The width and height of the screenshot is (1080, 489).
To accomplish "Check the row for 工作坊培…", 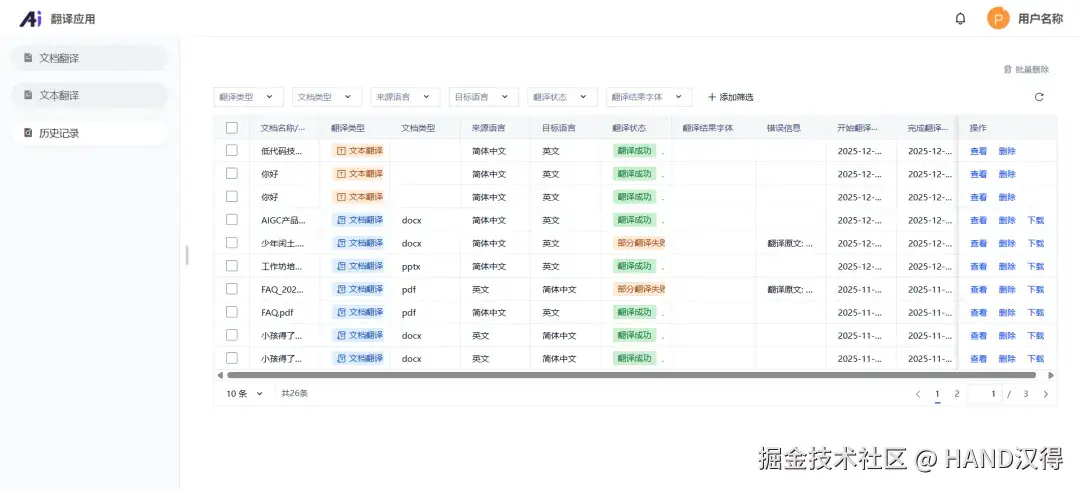I will point(232,266).
